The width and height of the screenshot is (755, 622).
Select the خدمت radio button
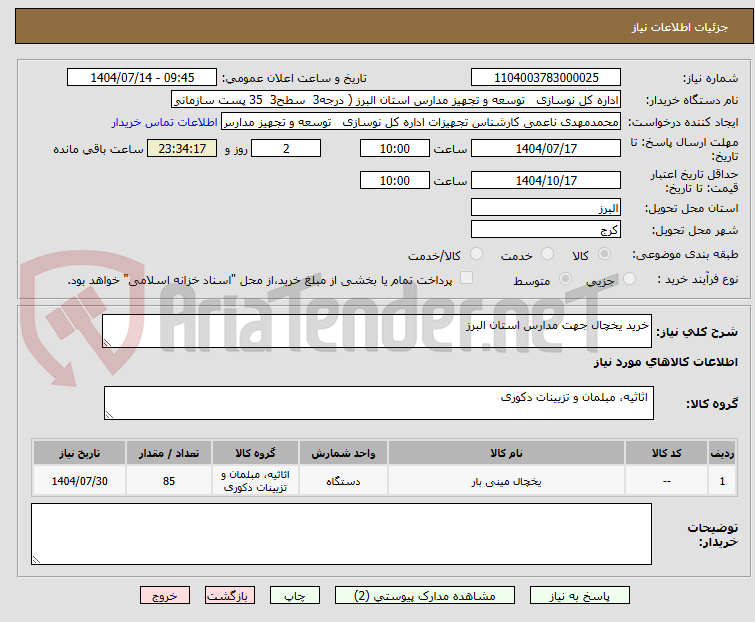click(x=547, y=254)
